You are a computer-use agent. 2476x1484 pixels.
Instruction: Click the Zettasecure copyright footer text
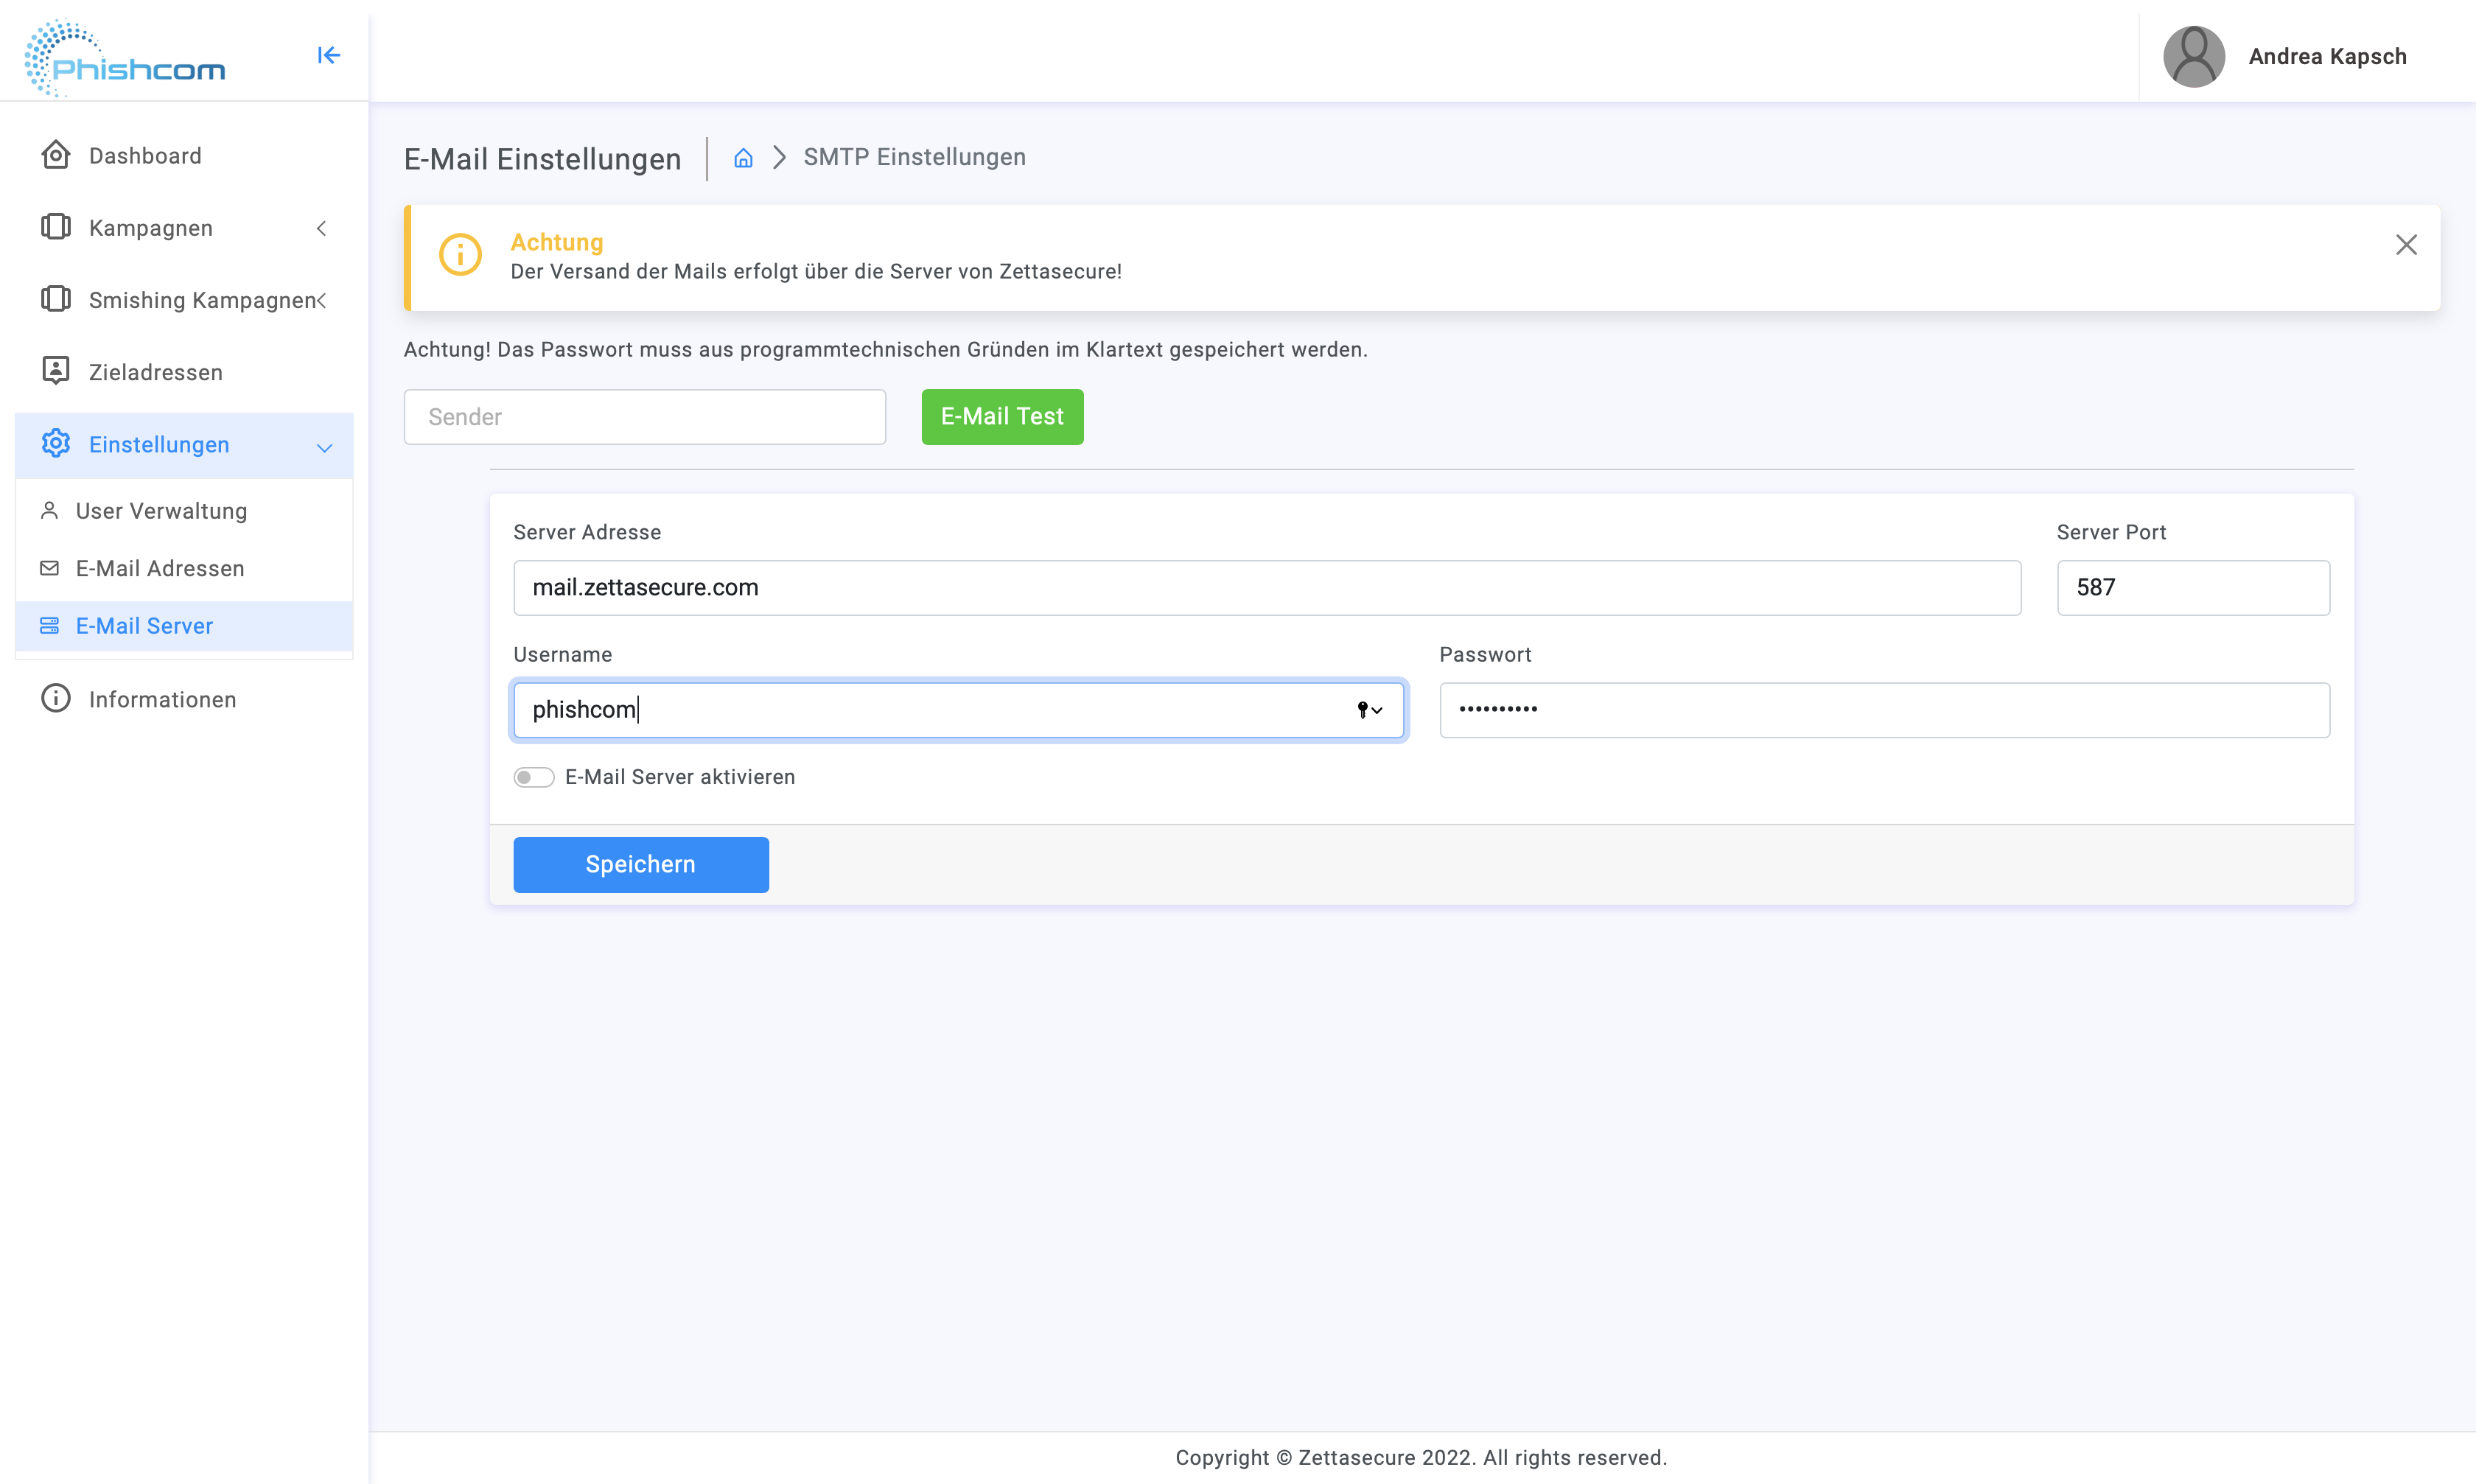(x=1421, y=1457)
